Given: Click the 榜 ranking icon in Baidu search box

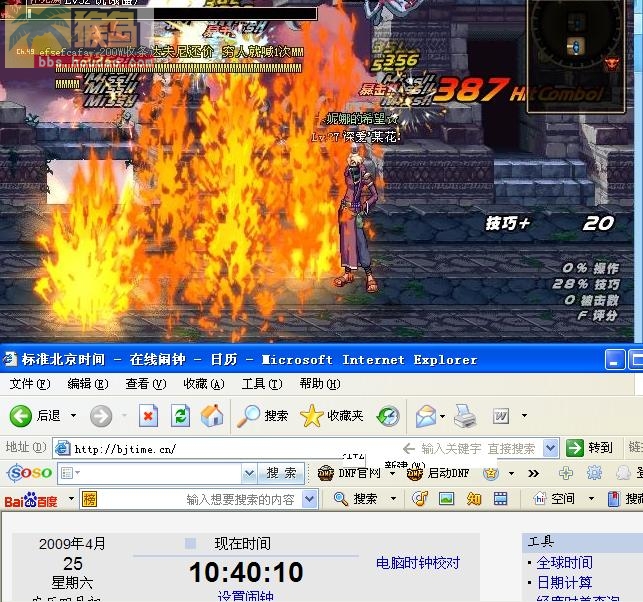Looking at the screenshot, I should coord(89,499).
